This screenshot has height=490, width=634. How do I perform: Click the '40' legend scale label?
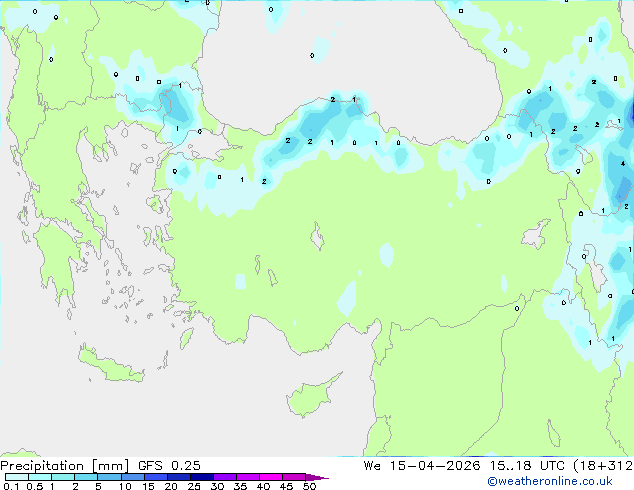263,486
